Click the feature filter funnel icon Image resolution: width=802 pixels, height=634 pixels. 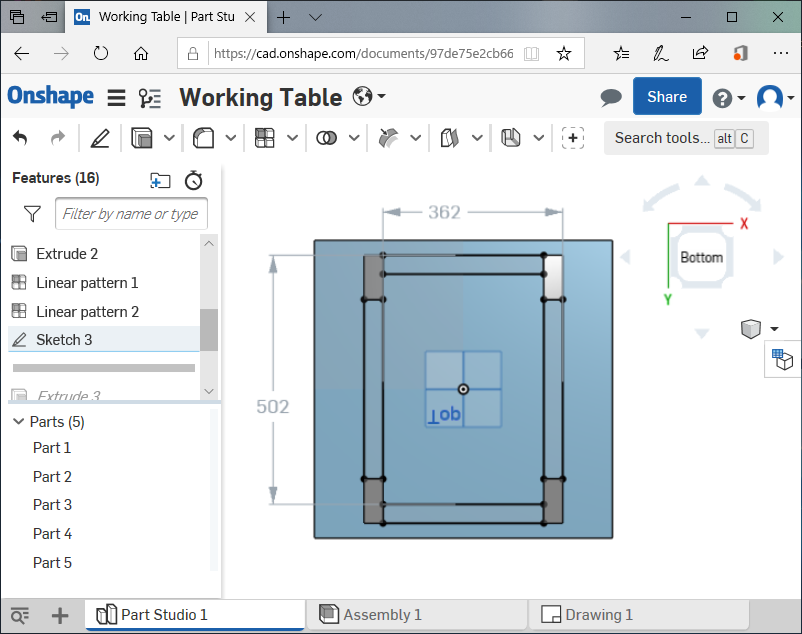[x=32, y=214]
